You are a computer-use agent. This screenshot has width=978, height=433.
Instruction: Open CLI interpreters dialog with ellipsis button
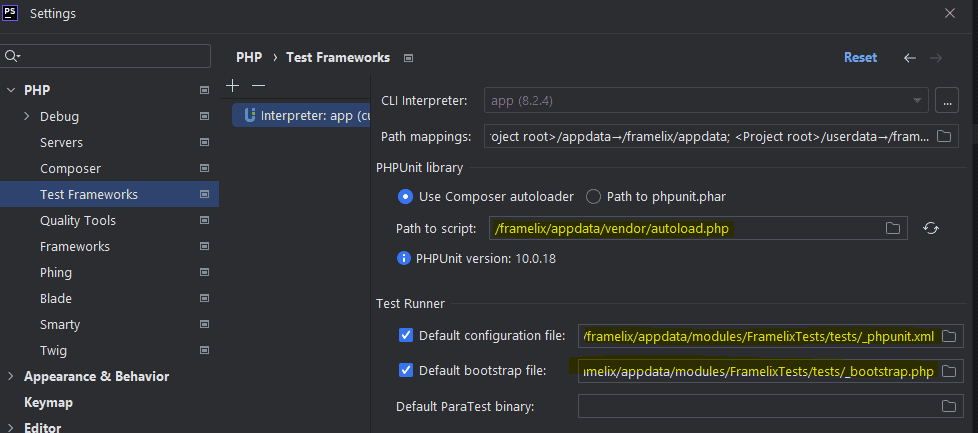pyautogui.click(x=947, y=100)
